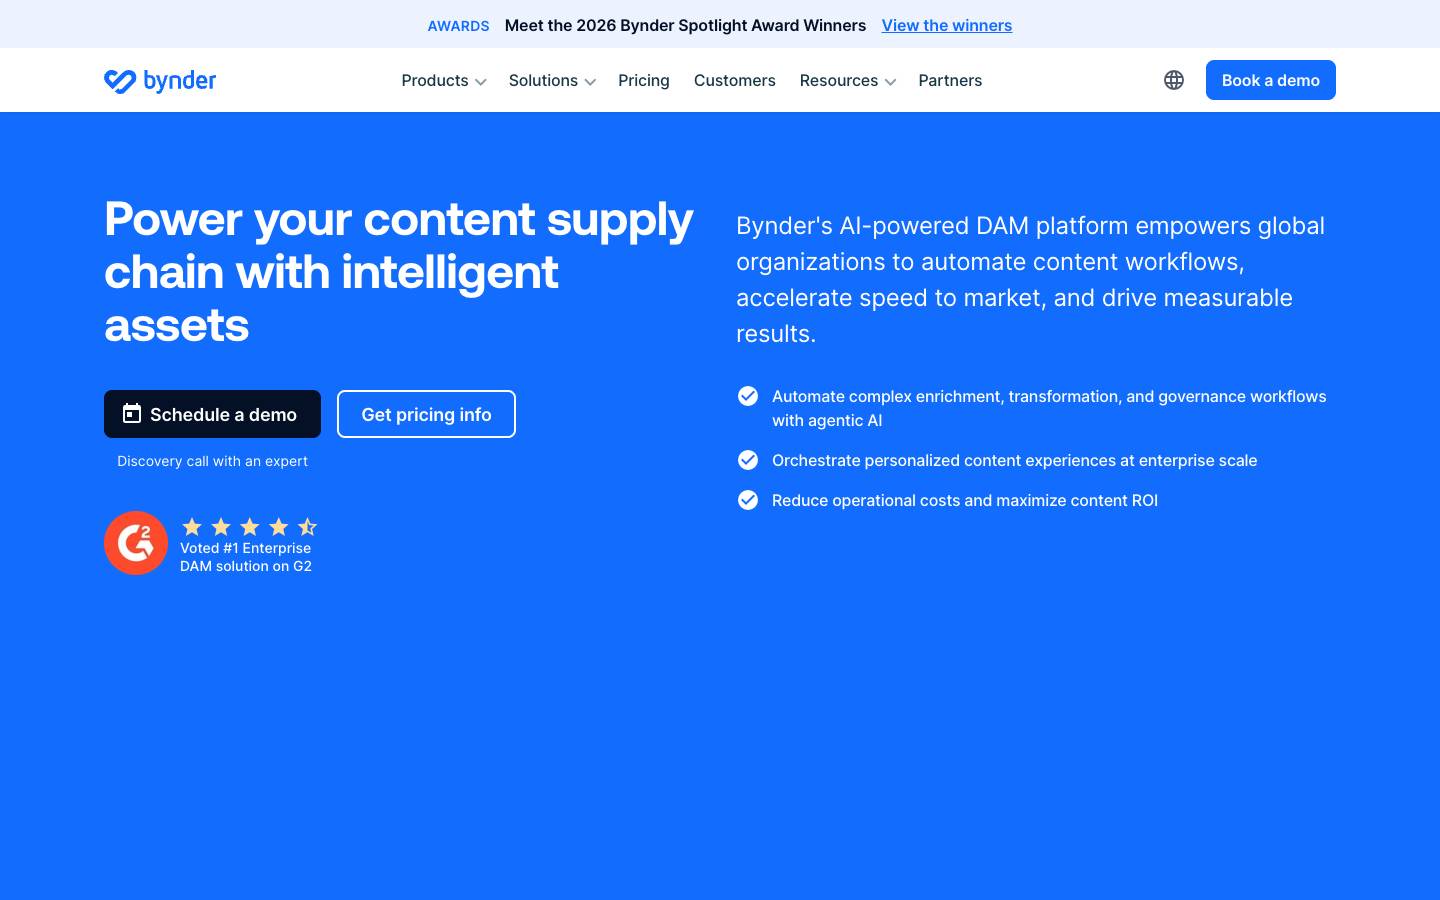
Task: Expand the Resources menu
Action: click(847, 80)
